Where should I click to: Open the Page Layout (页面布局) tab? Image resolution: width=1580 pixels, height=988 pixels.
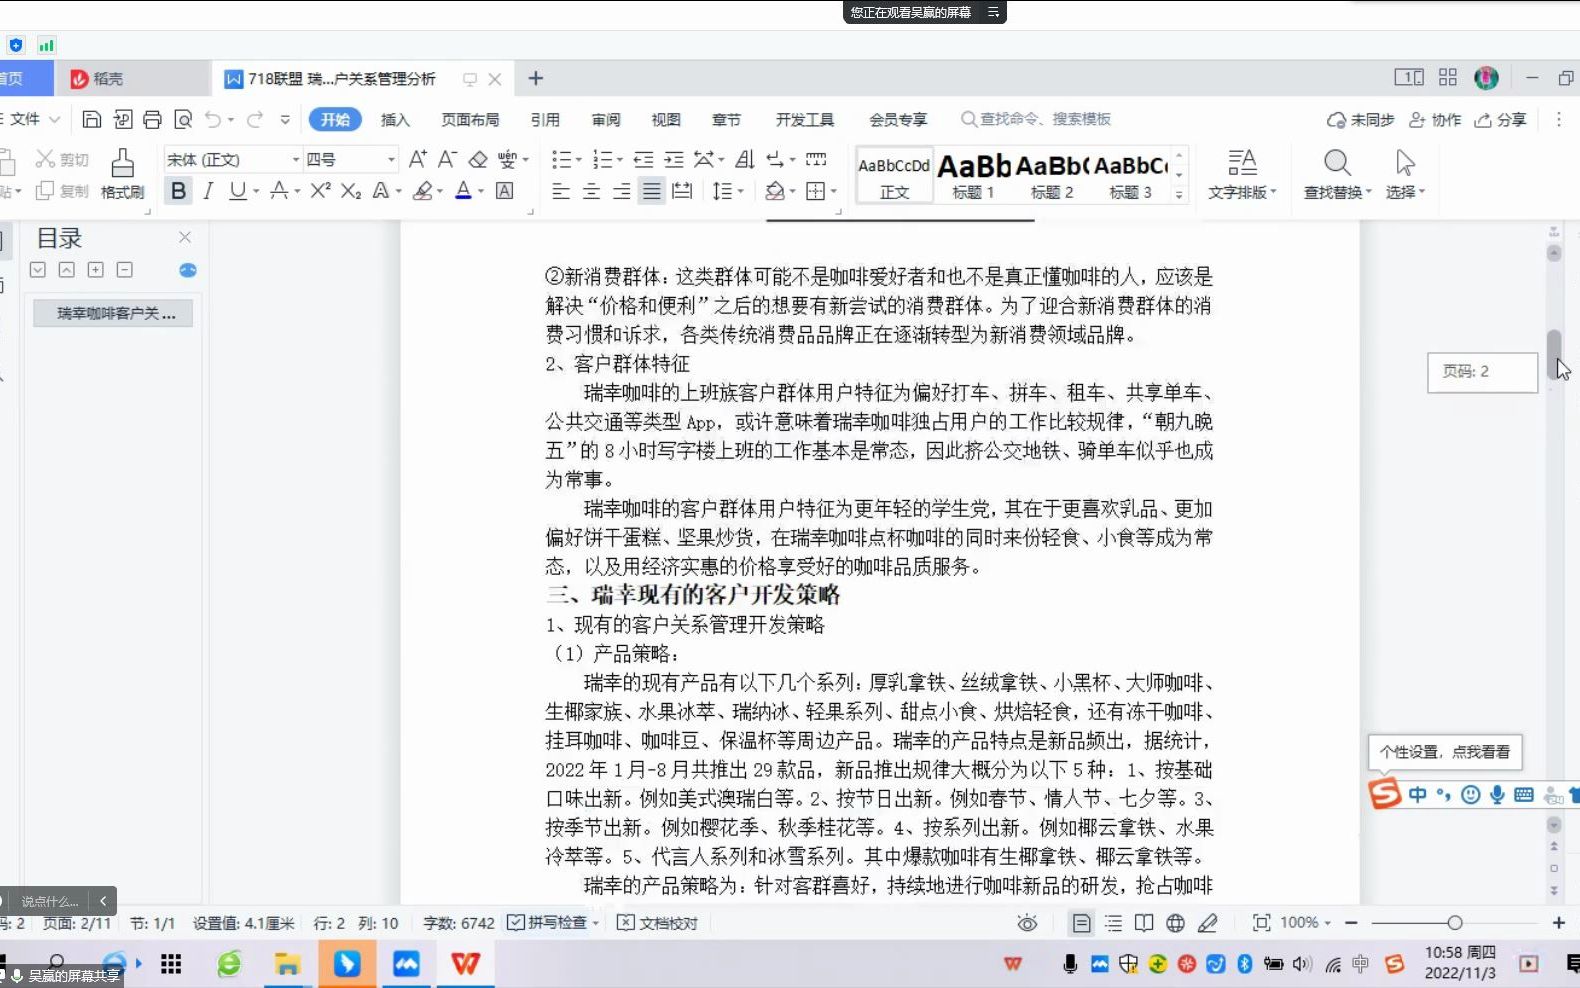(470, 119)
